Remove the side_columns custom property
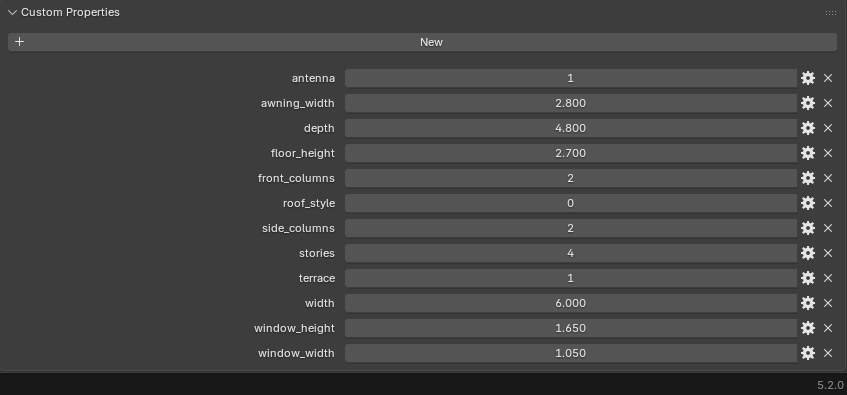 tap(828, 228)
